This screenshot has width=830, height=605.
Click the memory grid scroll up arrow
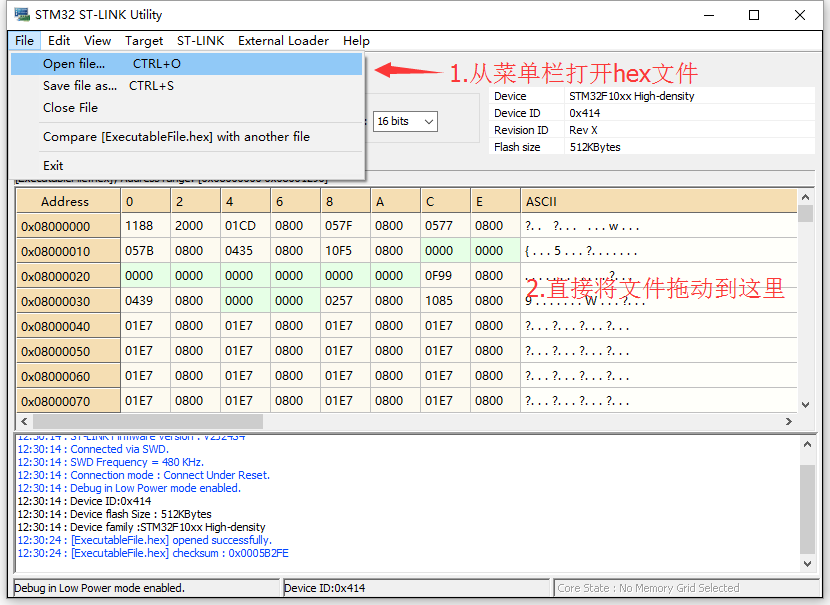point(805,197)
